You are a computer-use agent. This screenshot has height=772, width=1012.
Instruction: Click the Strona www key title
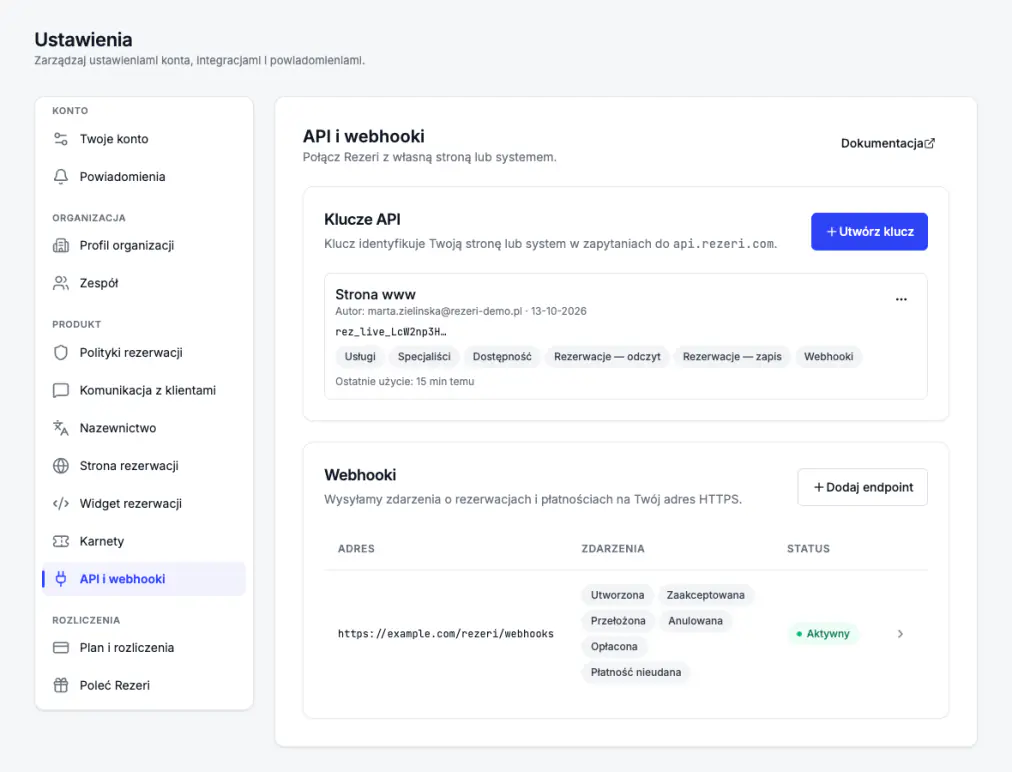point(376,294)
